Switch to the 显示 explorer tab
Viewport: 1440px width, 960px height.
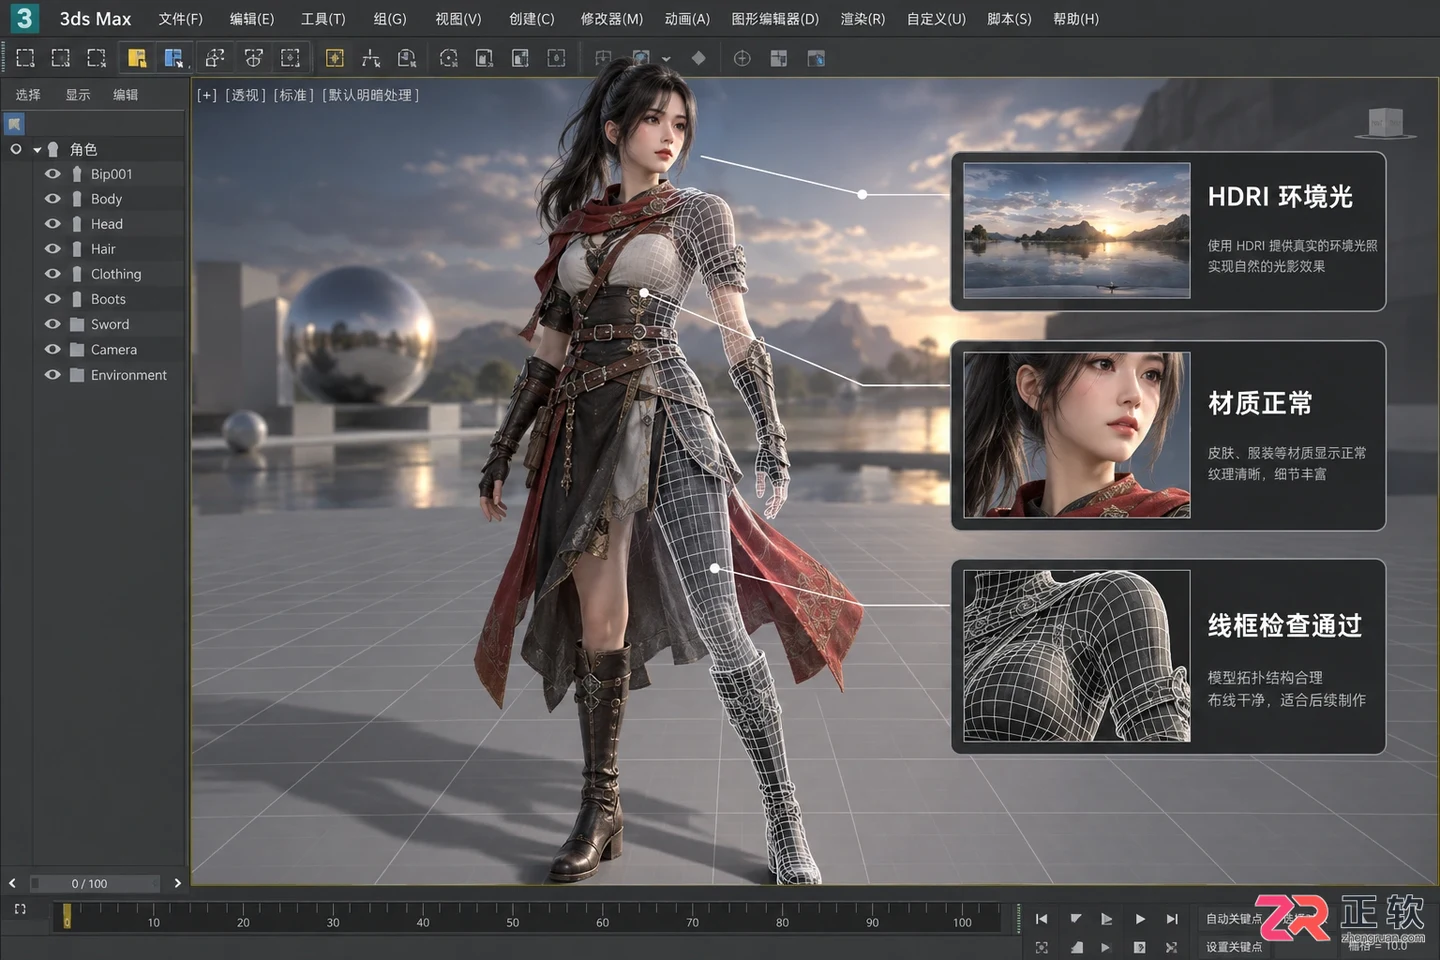tap(78, 95)
